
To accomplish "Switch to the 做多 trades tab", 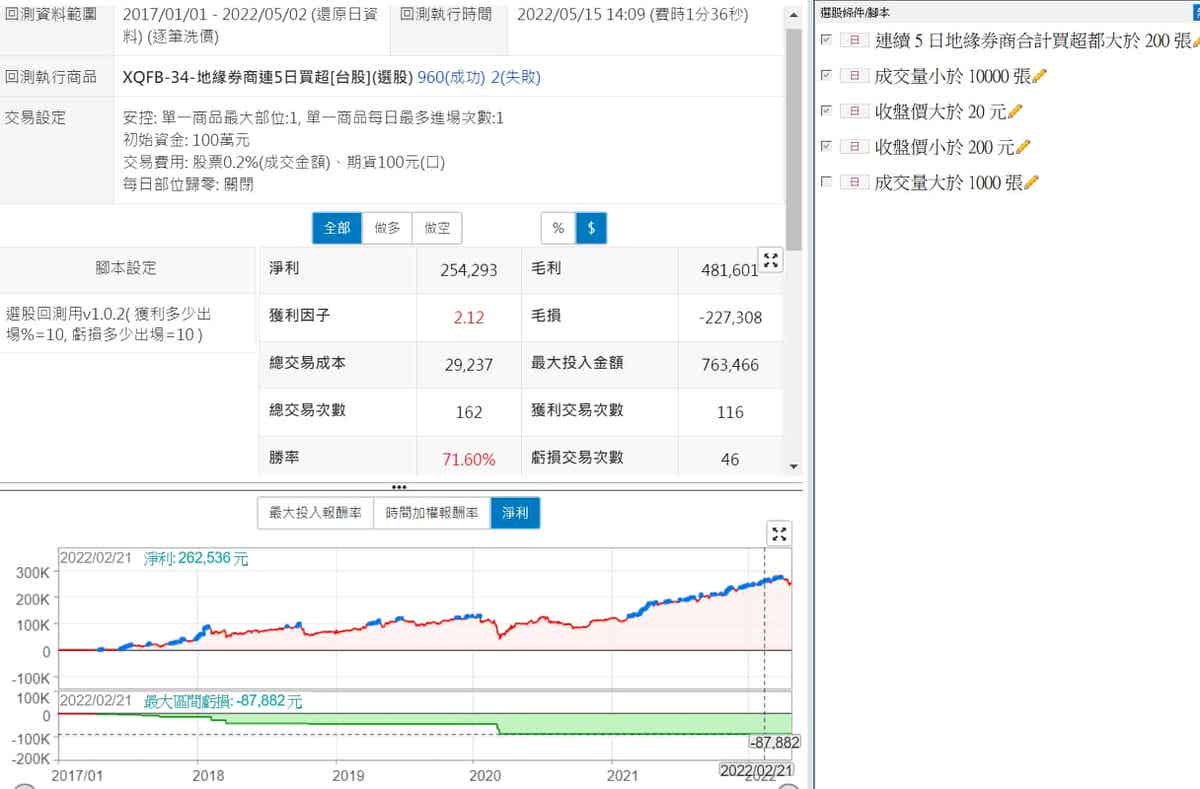I will tap(387, 228).
